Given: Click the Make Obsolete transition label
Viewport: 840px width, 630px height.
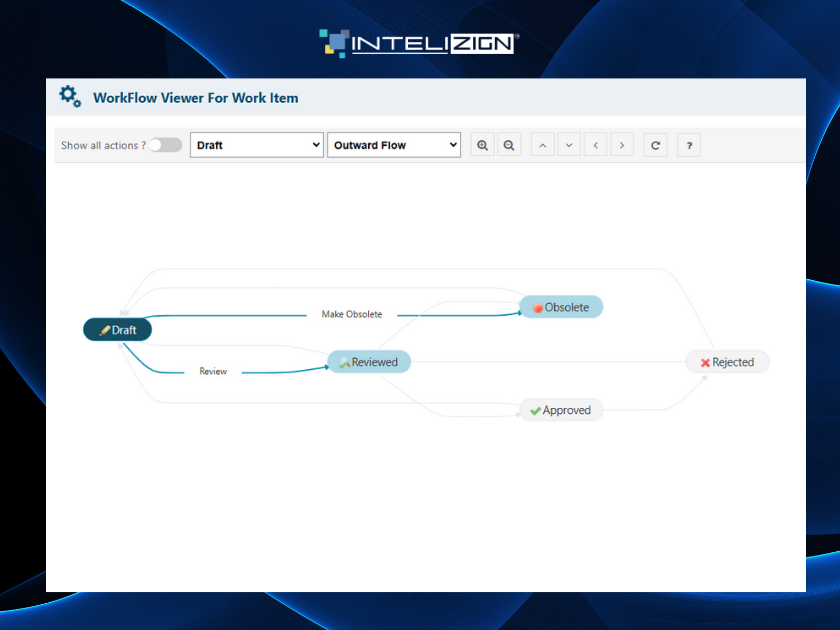Looking at the screenshot, I should 351,314.
